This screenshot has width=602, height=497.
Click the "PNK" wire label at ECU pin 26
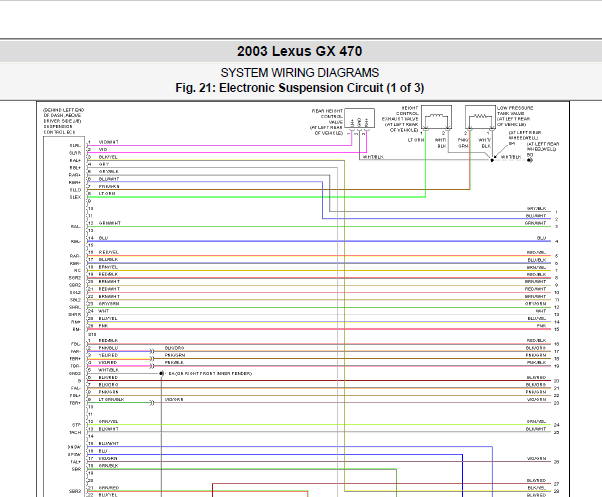pos(103,326)
